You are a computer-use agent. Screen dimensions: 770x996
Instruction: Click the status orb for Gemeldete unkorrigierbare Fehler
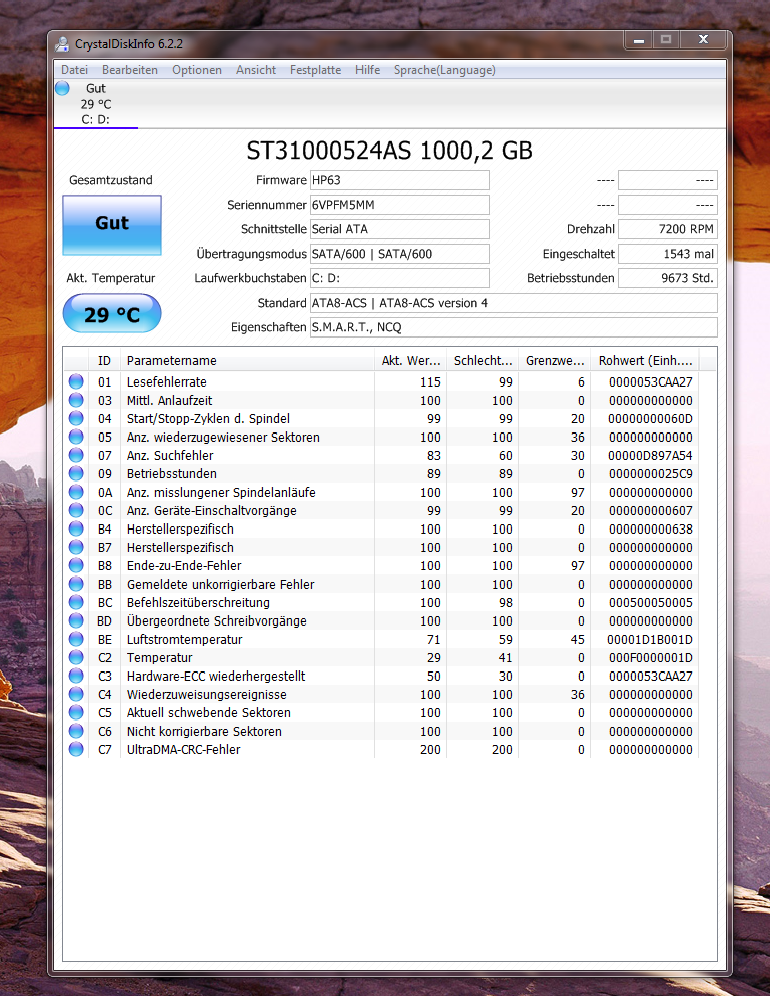76,584
